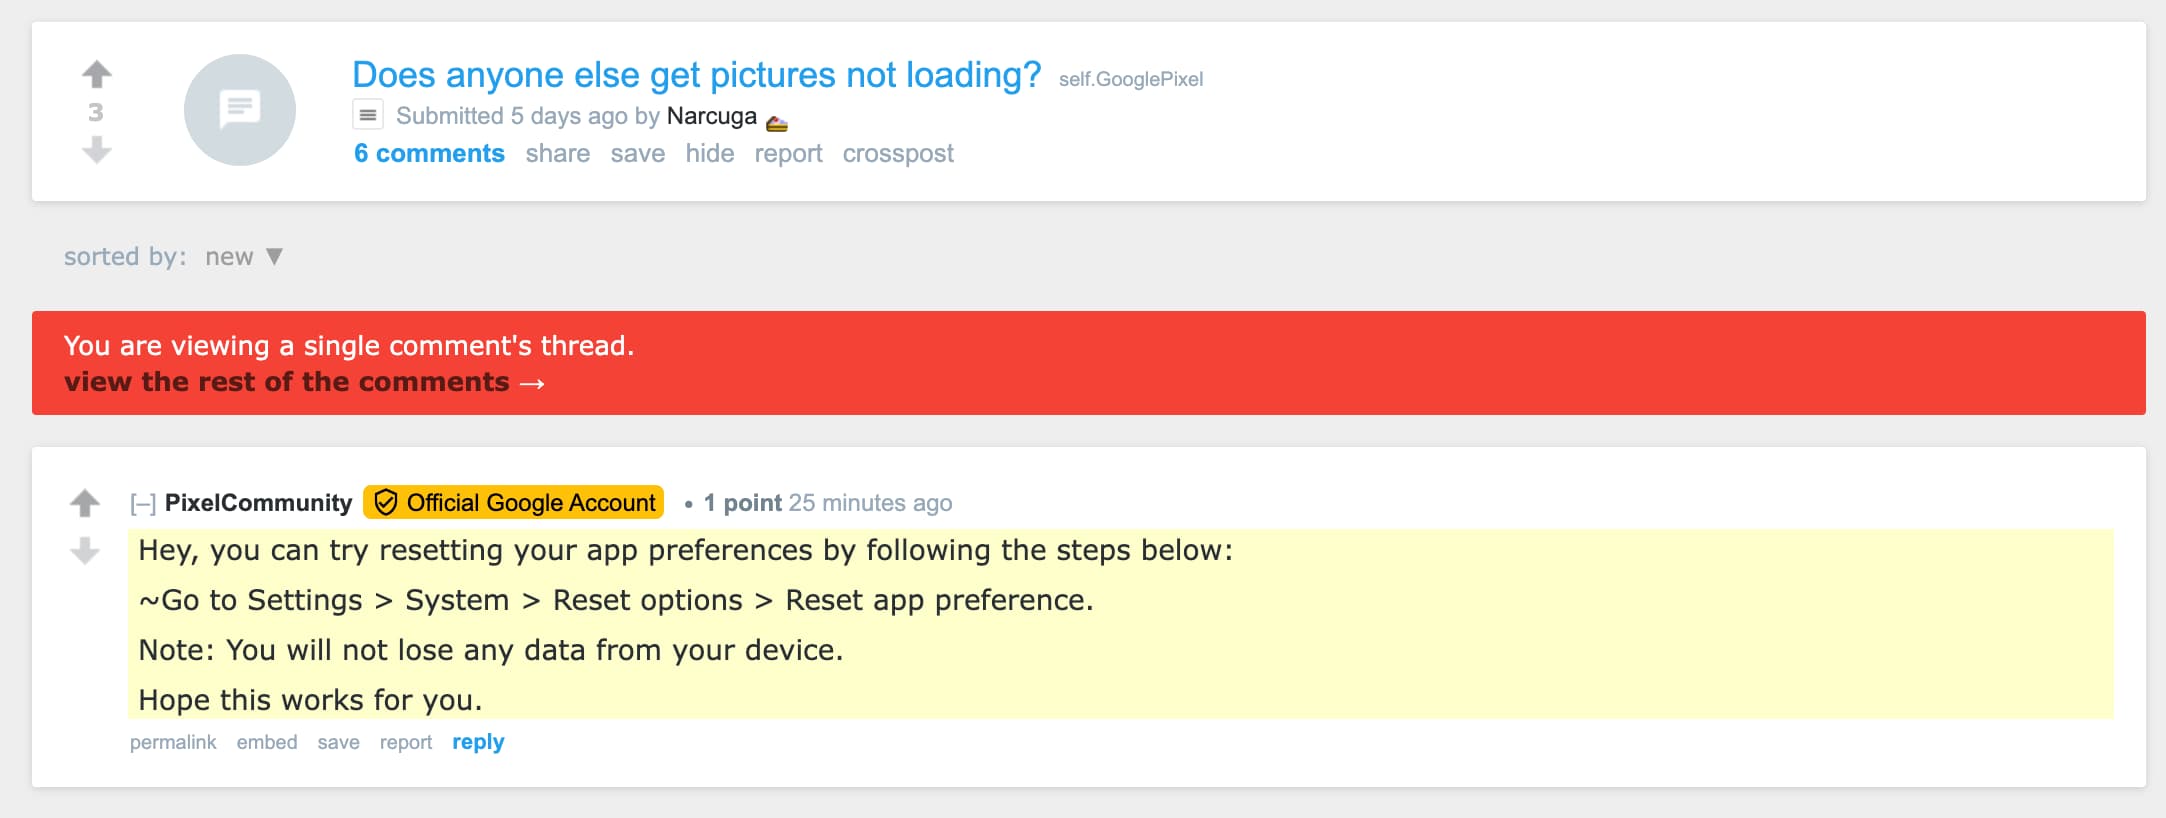Open the 6 comments link
Screen dimensions: 2166x818
click(x=429, y=154)
